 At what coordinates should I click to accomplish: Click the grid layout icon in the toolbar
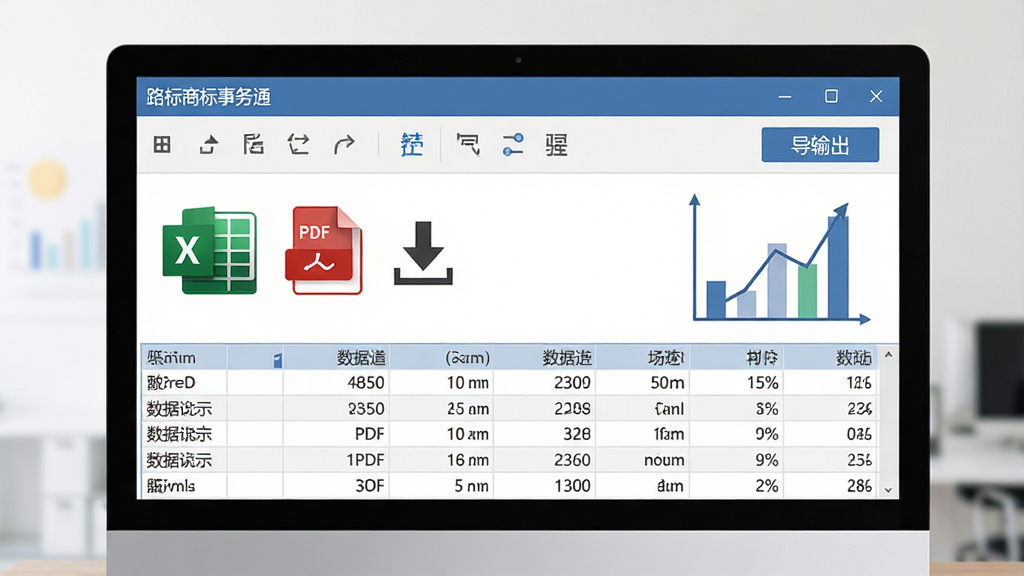point(162,144)
